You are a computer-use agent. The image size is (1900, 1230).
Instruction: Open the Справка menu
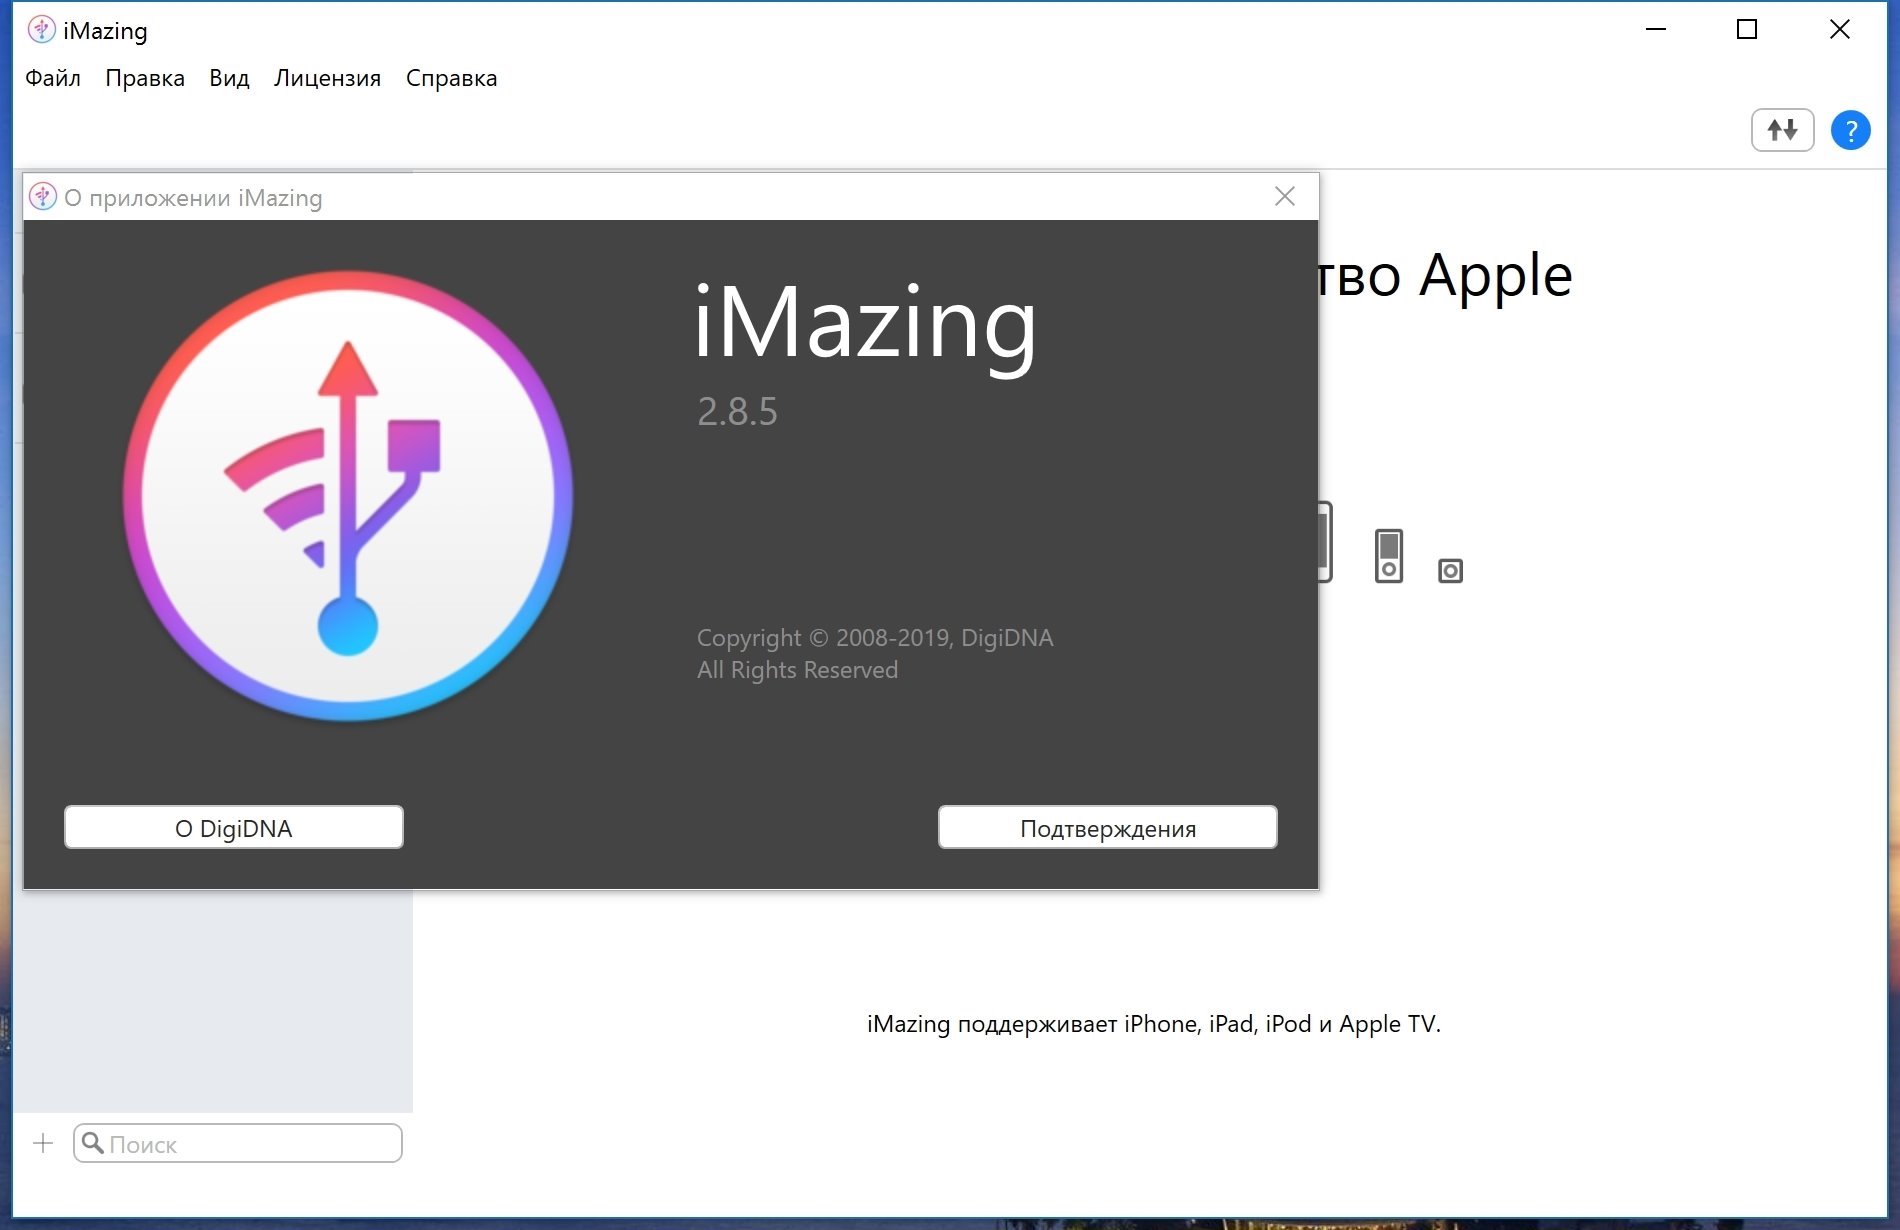click(x=451, y=78)
